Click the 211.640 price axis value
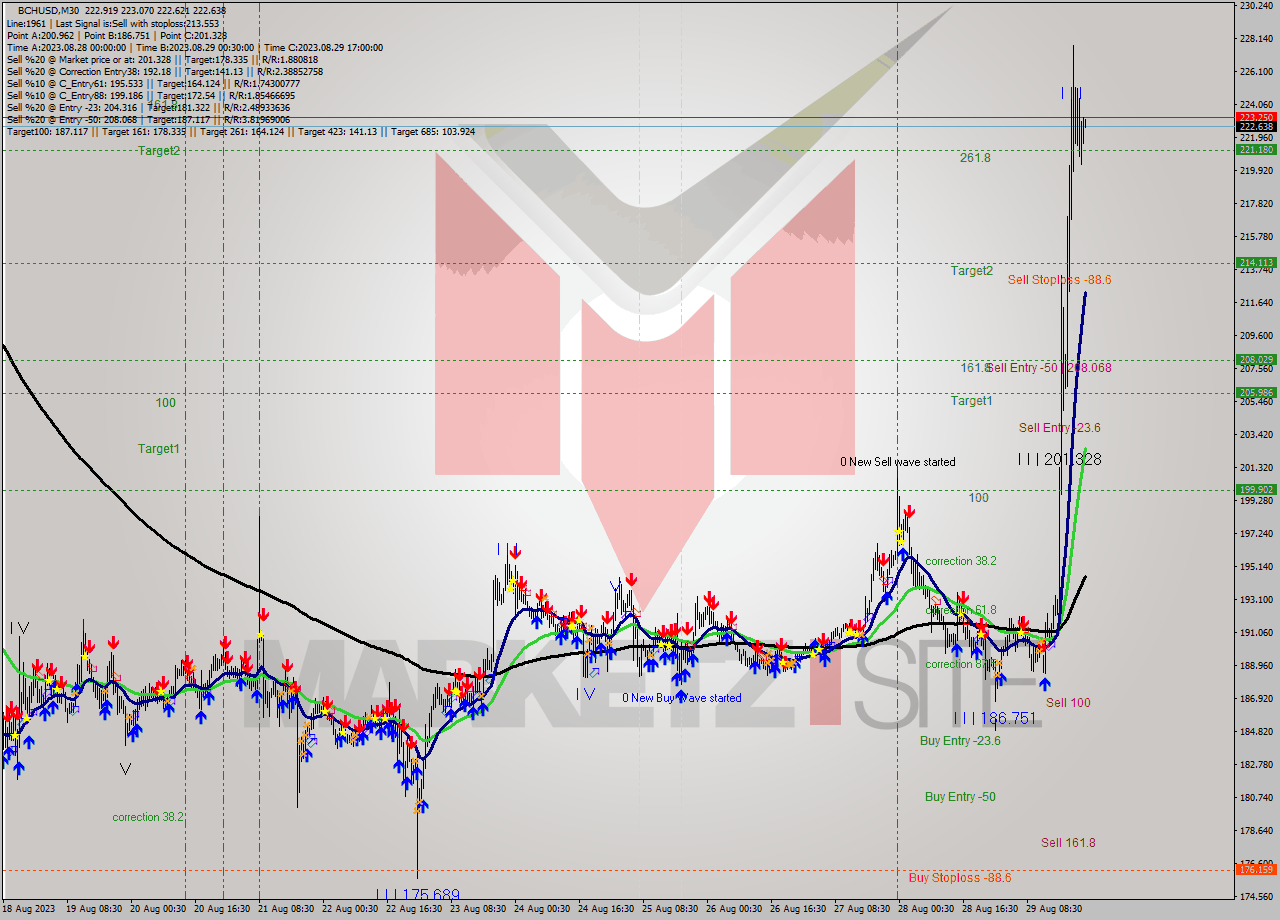Screen dimensions: 1280x920 tap(1255, 303)
